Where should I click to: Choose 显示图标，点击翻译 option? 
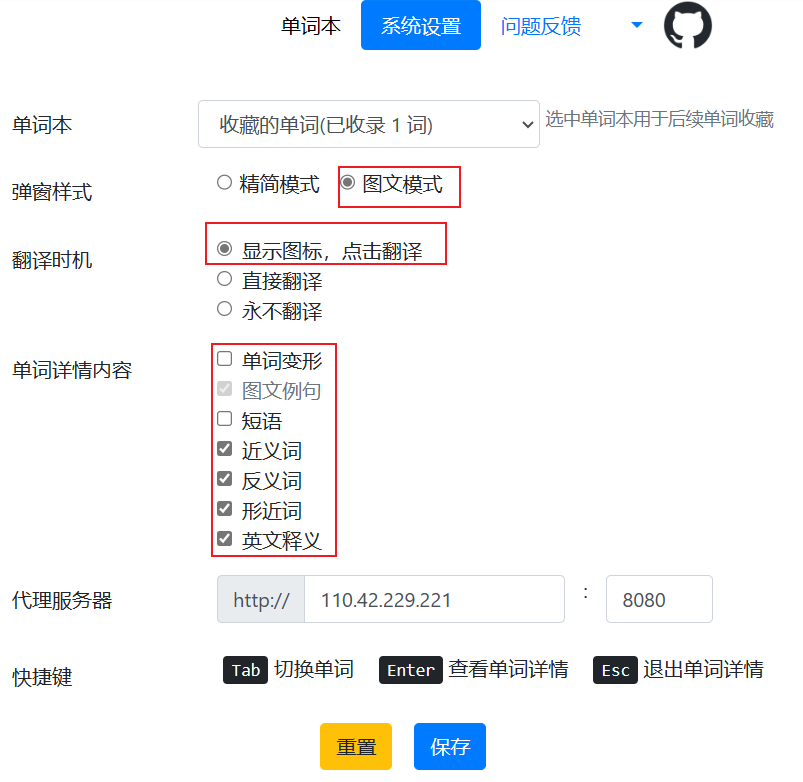[x=225, y=249]
